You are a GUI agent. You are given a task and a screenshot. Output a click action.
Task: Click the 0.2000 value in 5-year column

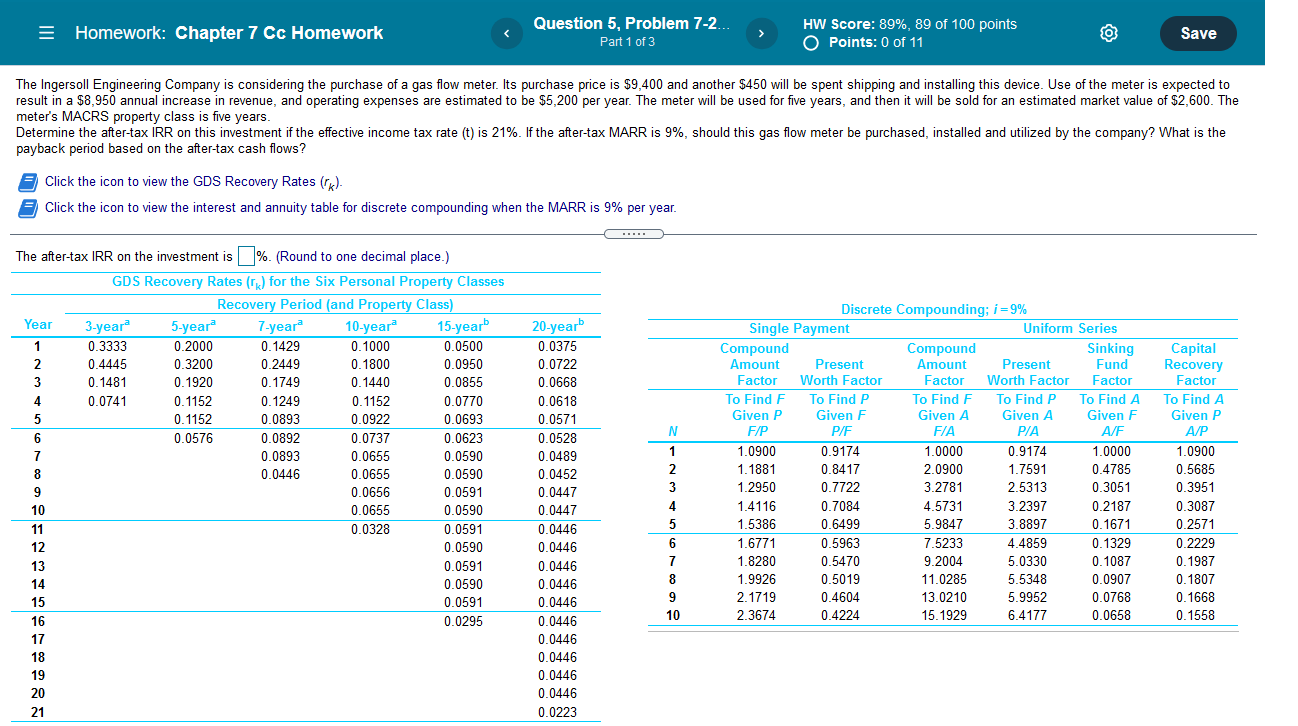(x=192, y=346)
